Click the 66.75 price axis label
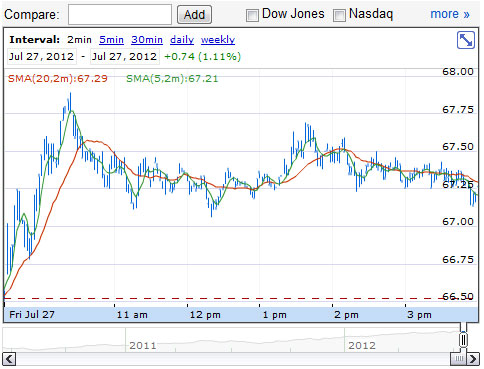 coord(458,260)
